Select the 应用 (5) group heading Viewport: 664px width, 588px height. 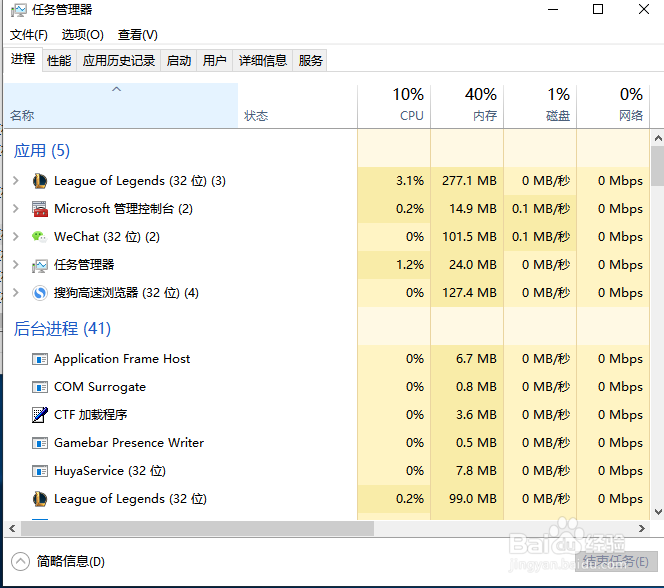click(x=42, y=151)
